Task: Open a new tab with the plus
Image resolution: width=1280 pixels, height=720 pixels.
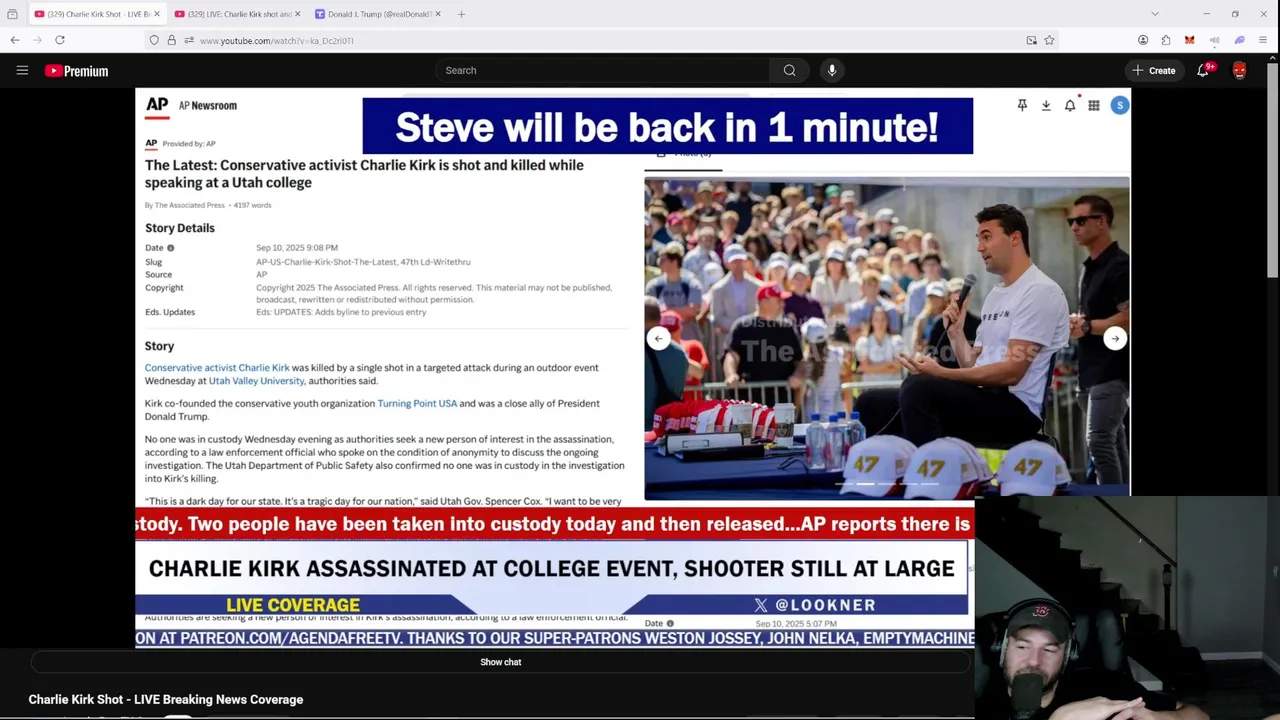Action: tap(461, 14)
